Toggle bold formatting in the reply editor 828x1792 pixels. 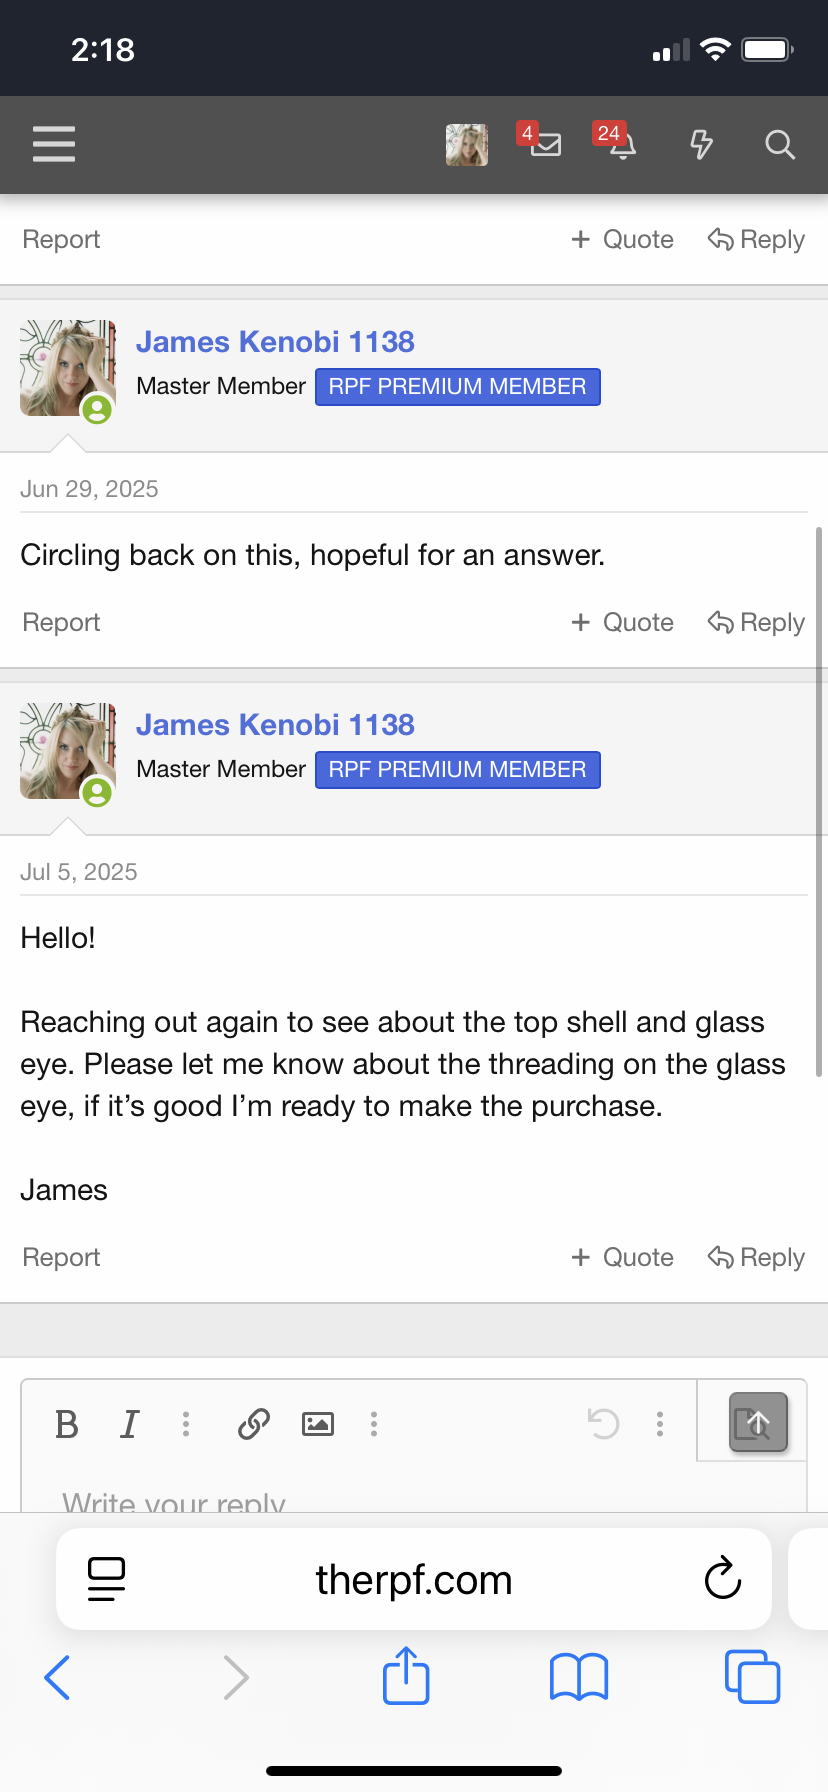click(x=67, y=1424)
